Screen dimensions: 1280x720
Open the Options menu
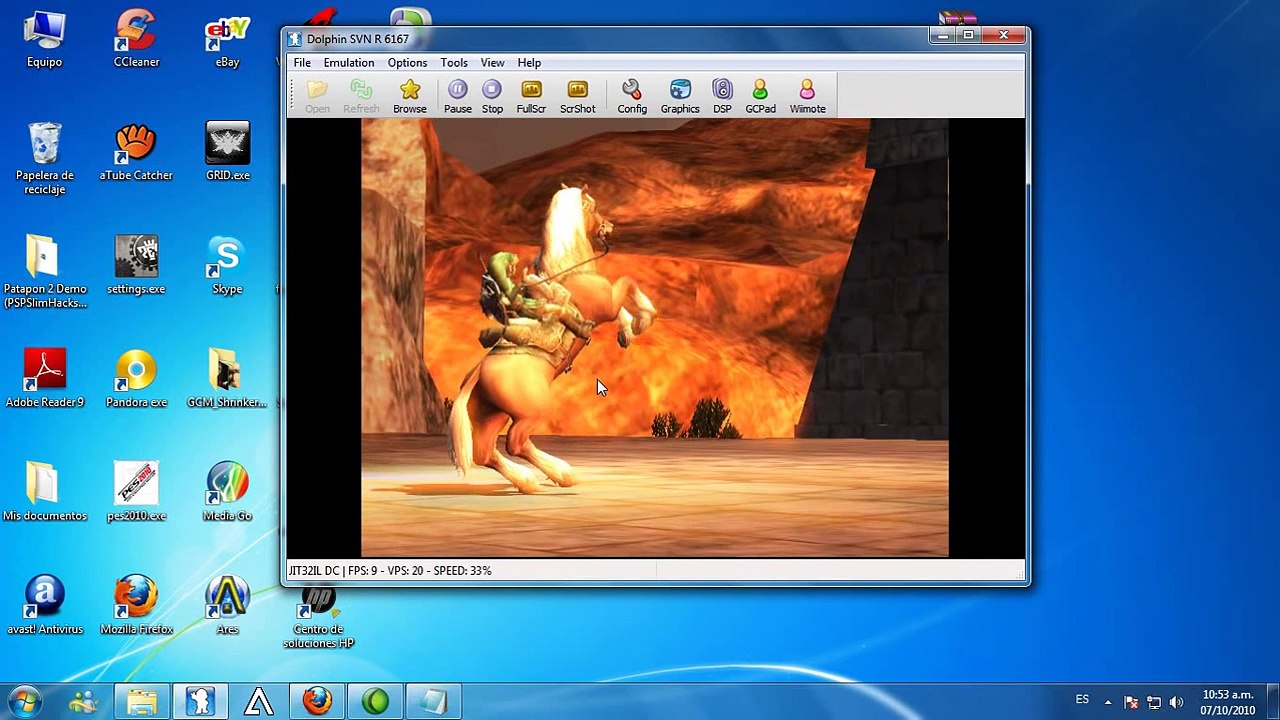pyautogui.click(x=407, y=63)
